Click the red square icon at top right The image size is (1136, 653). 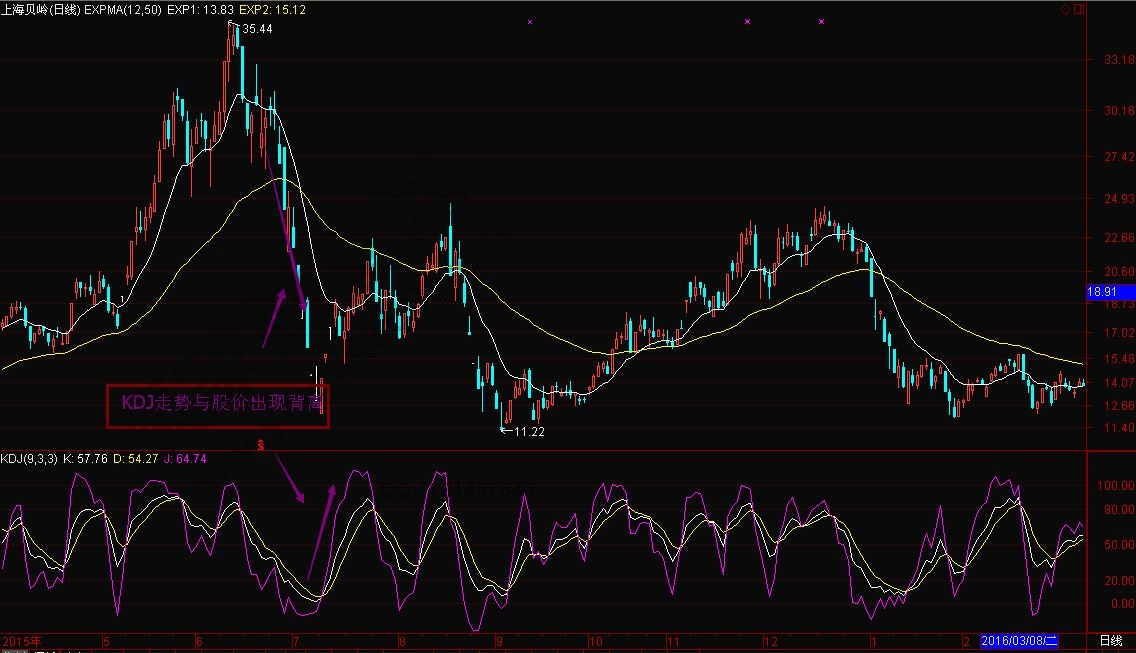click(x=1078, y=9)
